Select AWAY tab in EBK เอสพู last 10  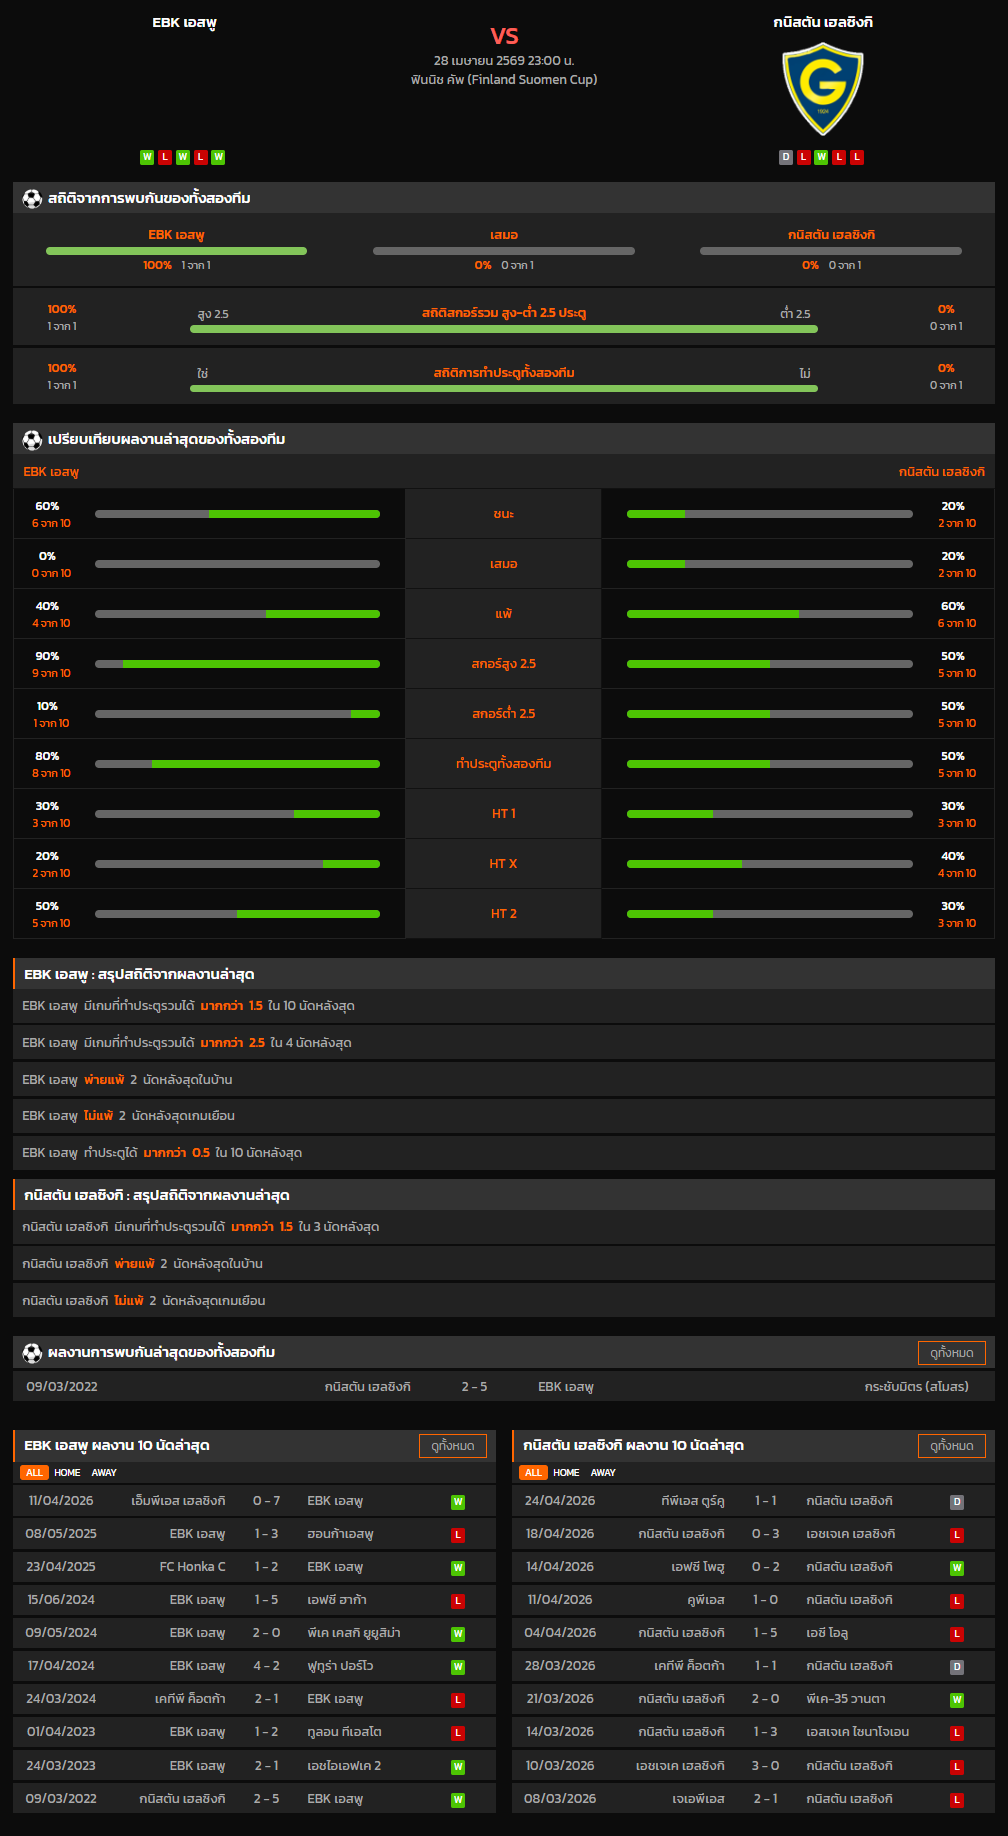point(104,1473)
